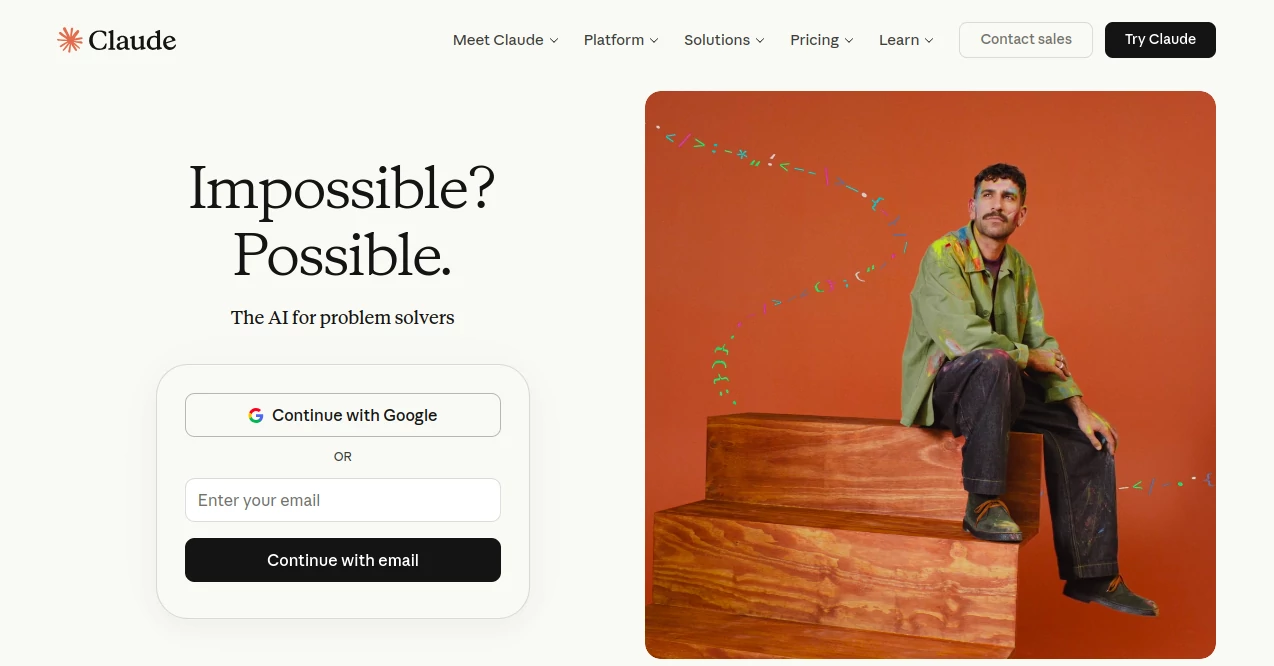Open the Learn dropdown chevron
Image resolution: width=1274 pixels, height=666 pixels.
click(929, 41)
